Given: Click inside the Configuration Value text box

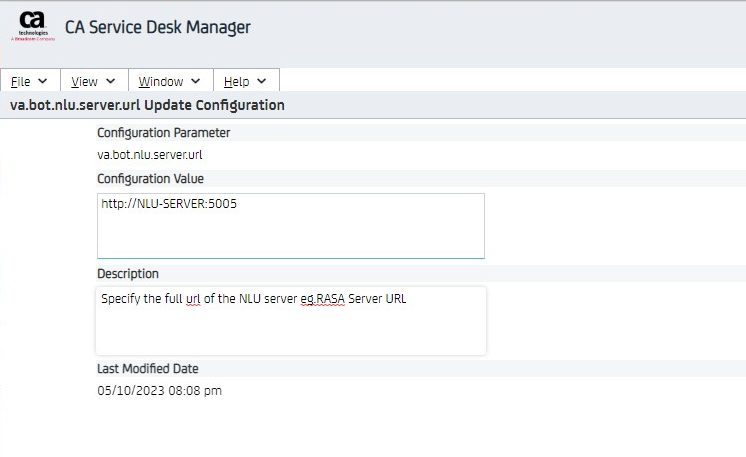Looking at the screenshot, I should (x=290, y=235).
